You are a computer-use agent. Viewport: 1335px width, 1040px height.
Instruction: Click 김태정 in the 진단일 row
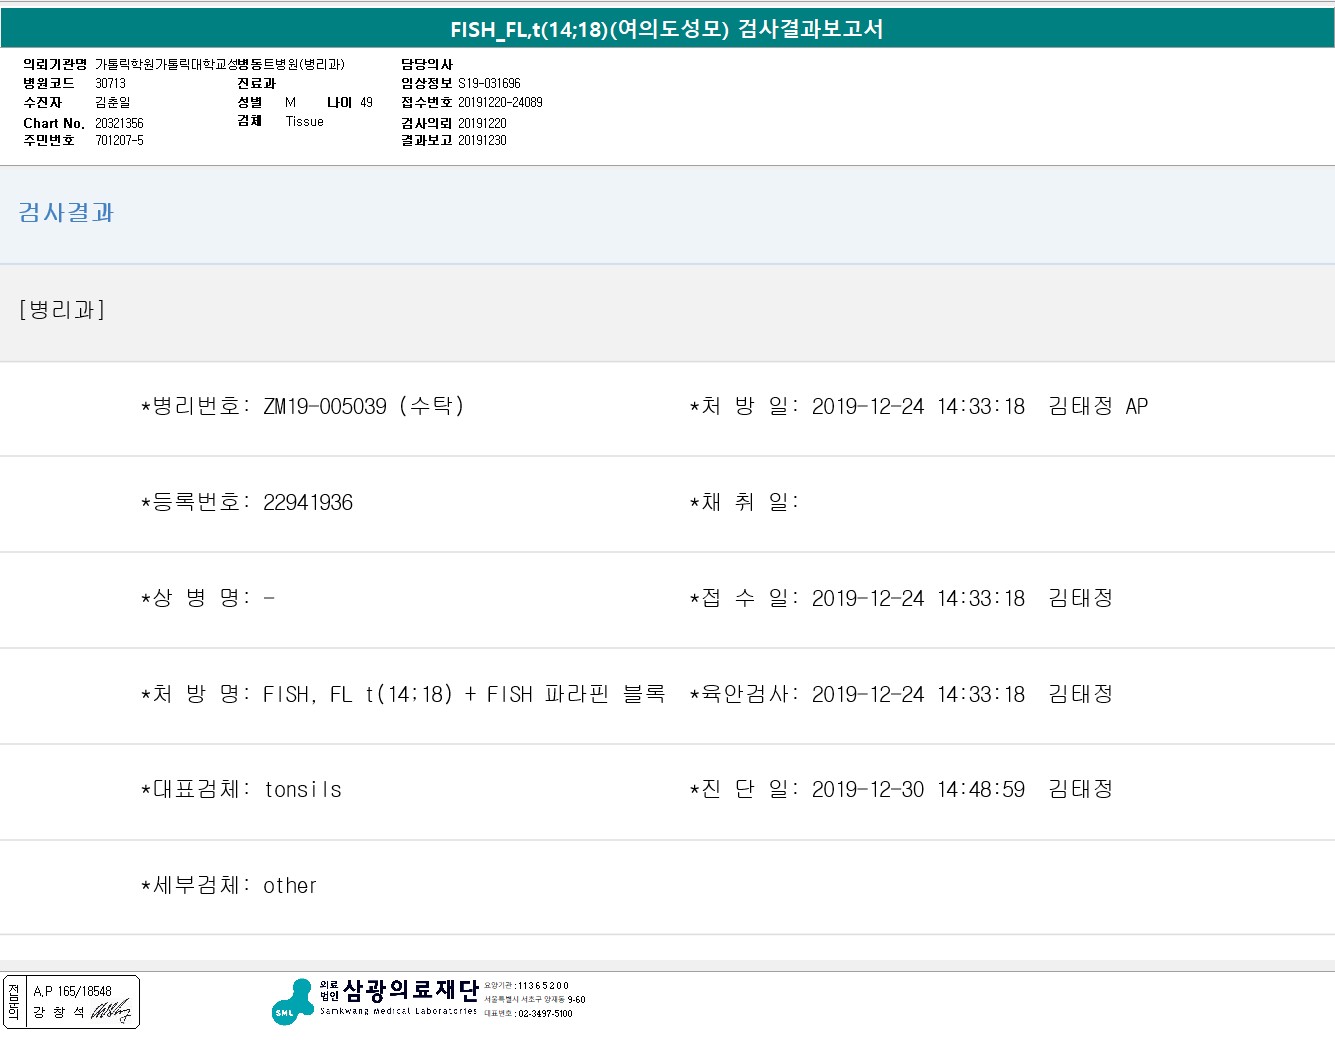pyautogui.click(x=1080, y=790)
